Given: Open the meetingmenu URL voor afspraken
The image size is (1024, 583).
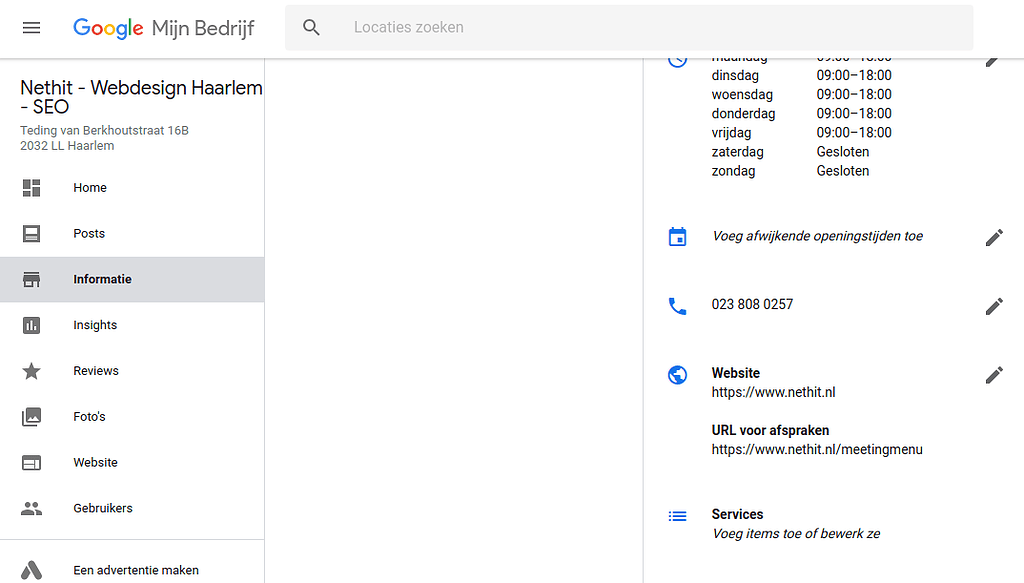Looking at the screenshot, I should [817, 449].
